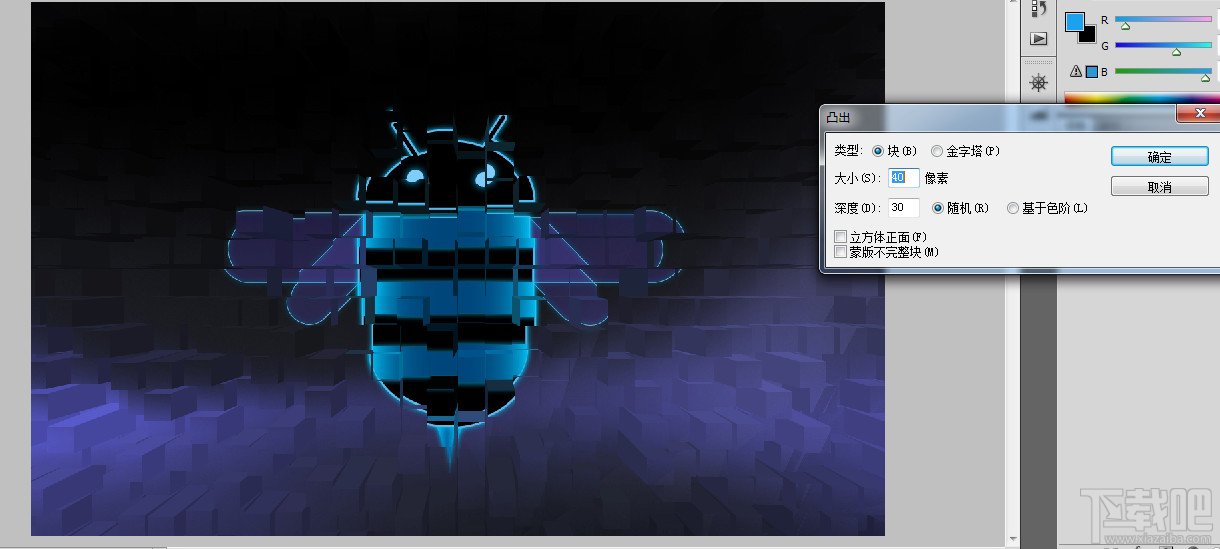Select the 金字塔 (Pyramids) type radio button
Image resolution: width=1220 pixels, height=549 pixels.
[936, 151]
